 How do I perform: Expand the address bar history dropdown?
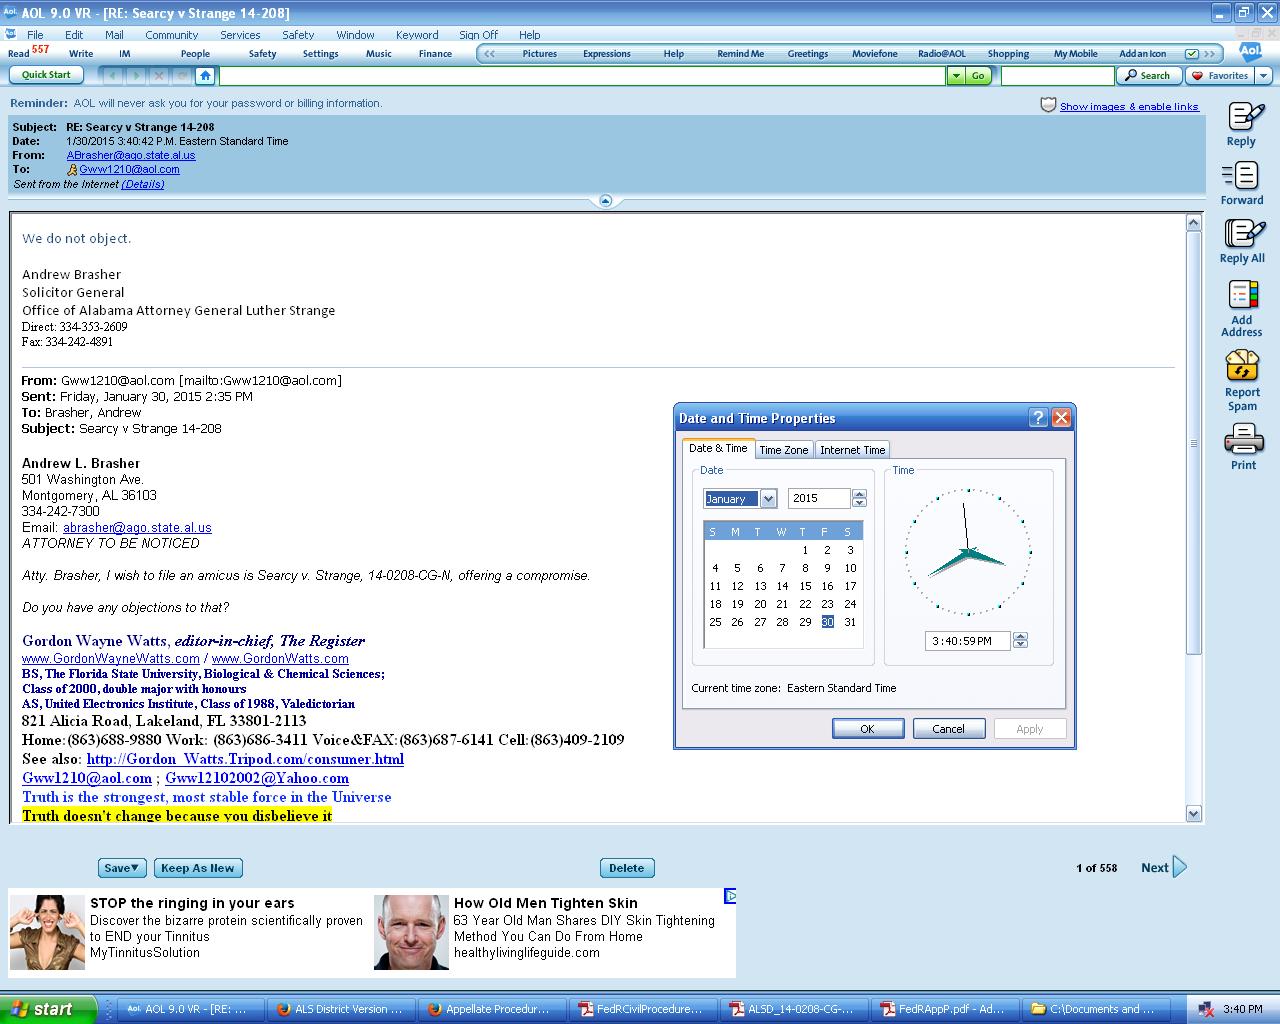pos(956,75)
